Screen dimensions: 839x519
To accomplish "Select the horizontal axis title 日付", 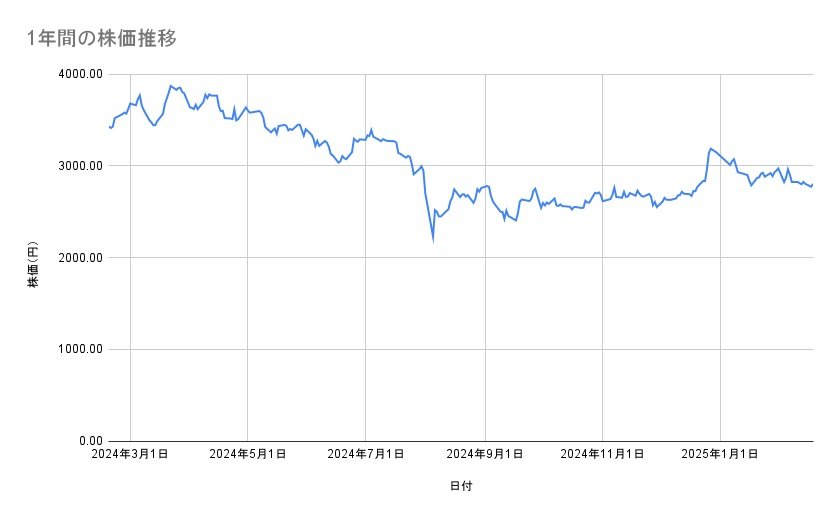I will pyautogui.click(x=461, y=486).
